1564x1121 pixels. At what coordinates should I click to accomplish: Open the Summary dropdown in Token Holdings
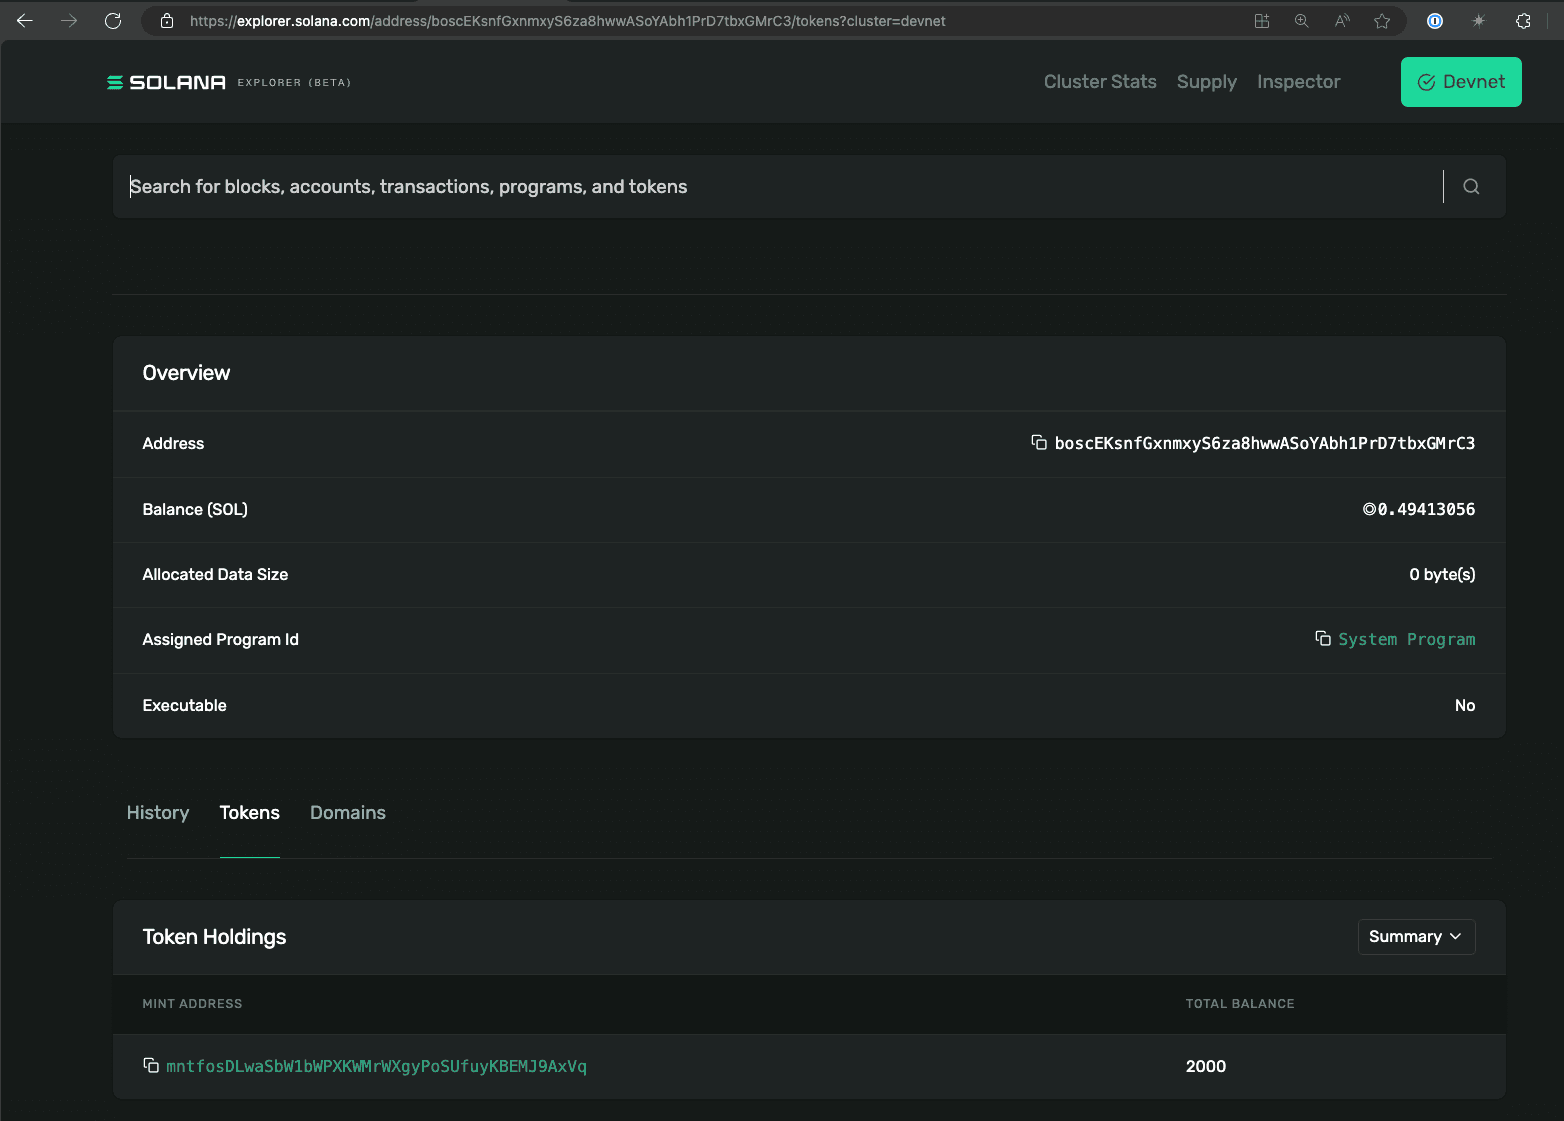(1415, 936)
